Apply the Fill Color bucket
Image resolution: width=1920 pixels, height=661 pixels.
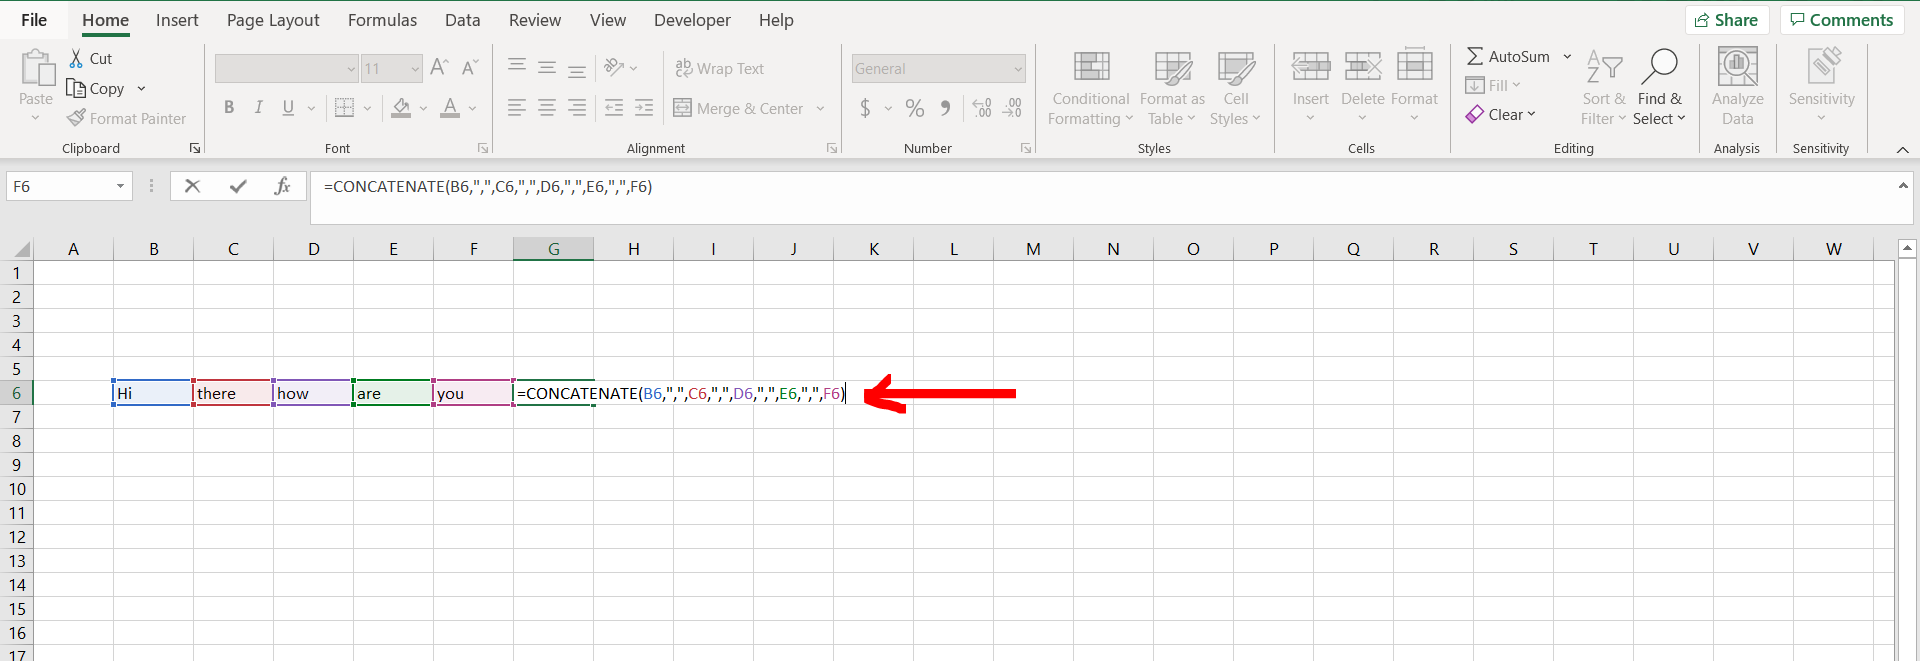(x=401, y=108)
